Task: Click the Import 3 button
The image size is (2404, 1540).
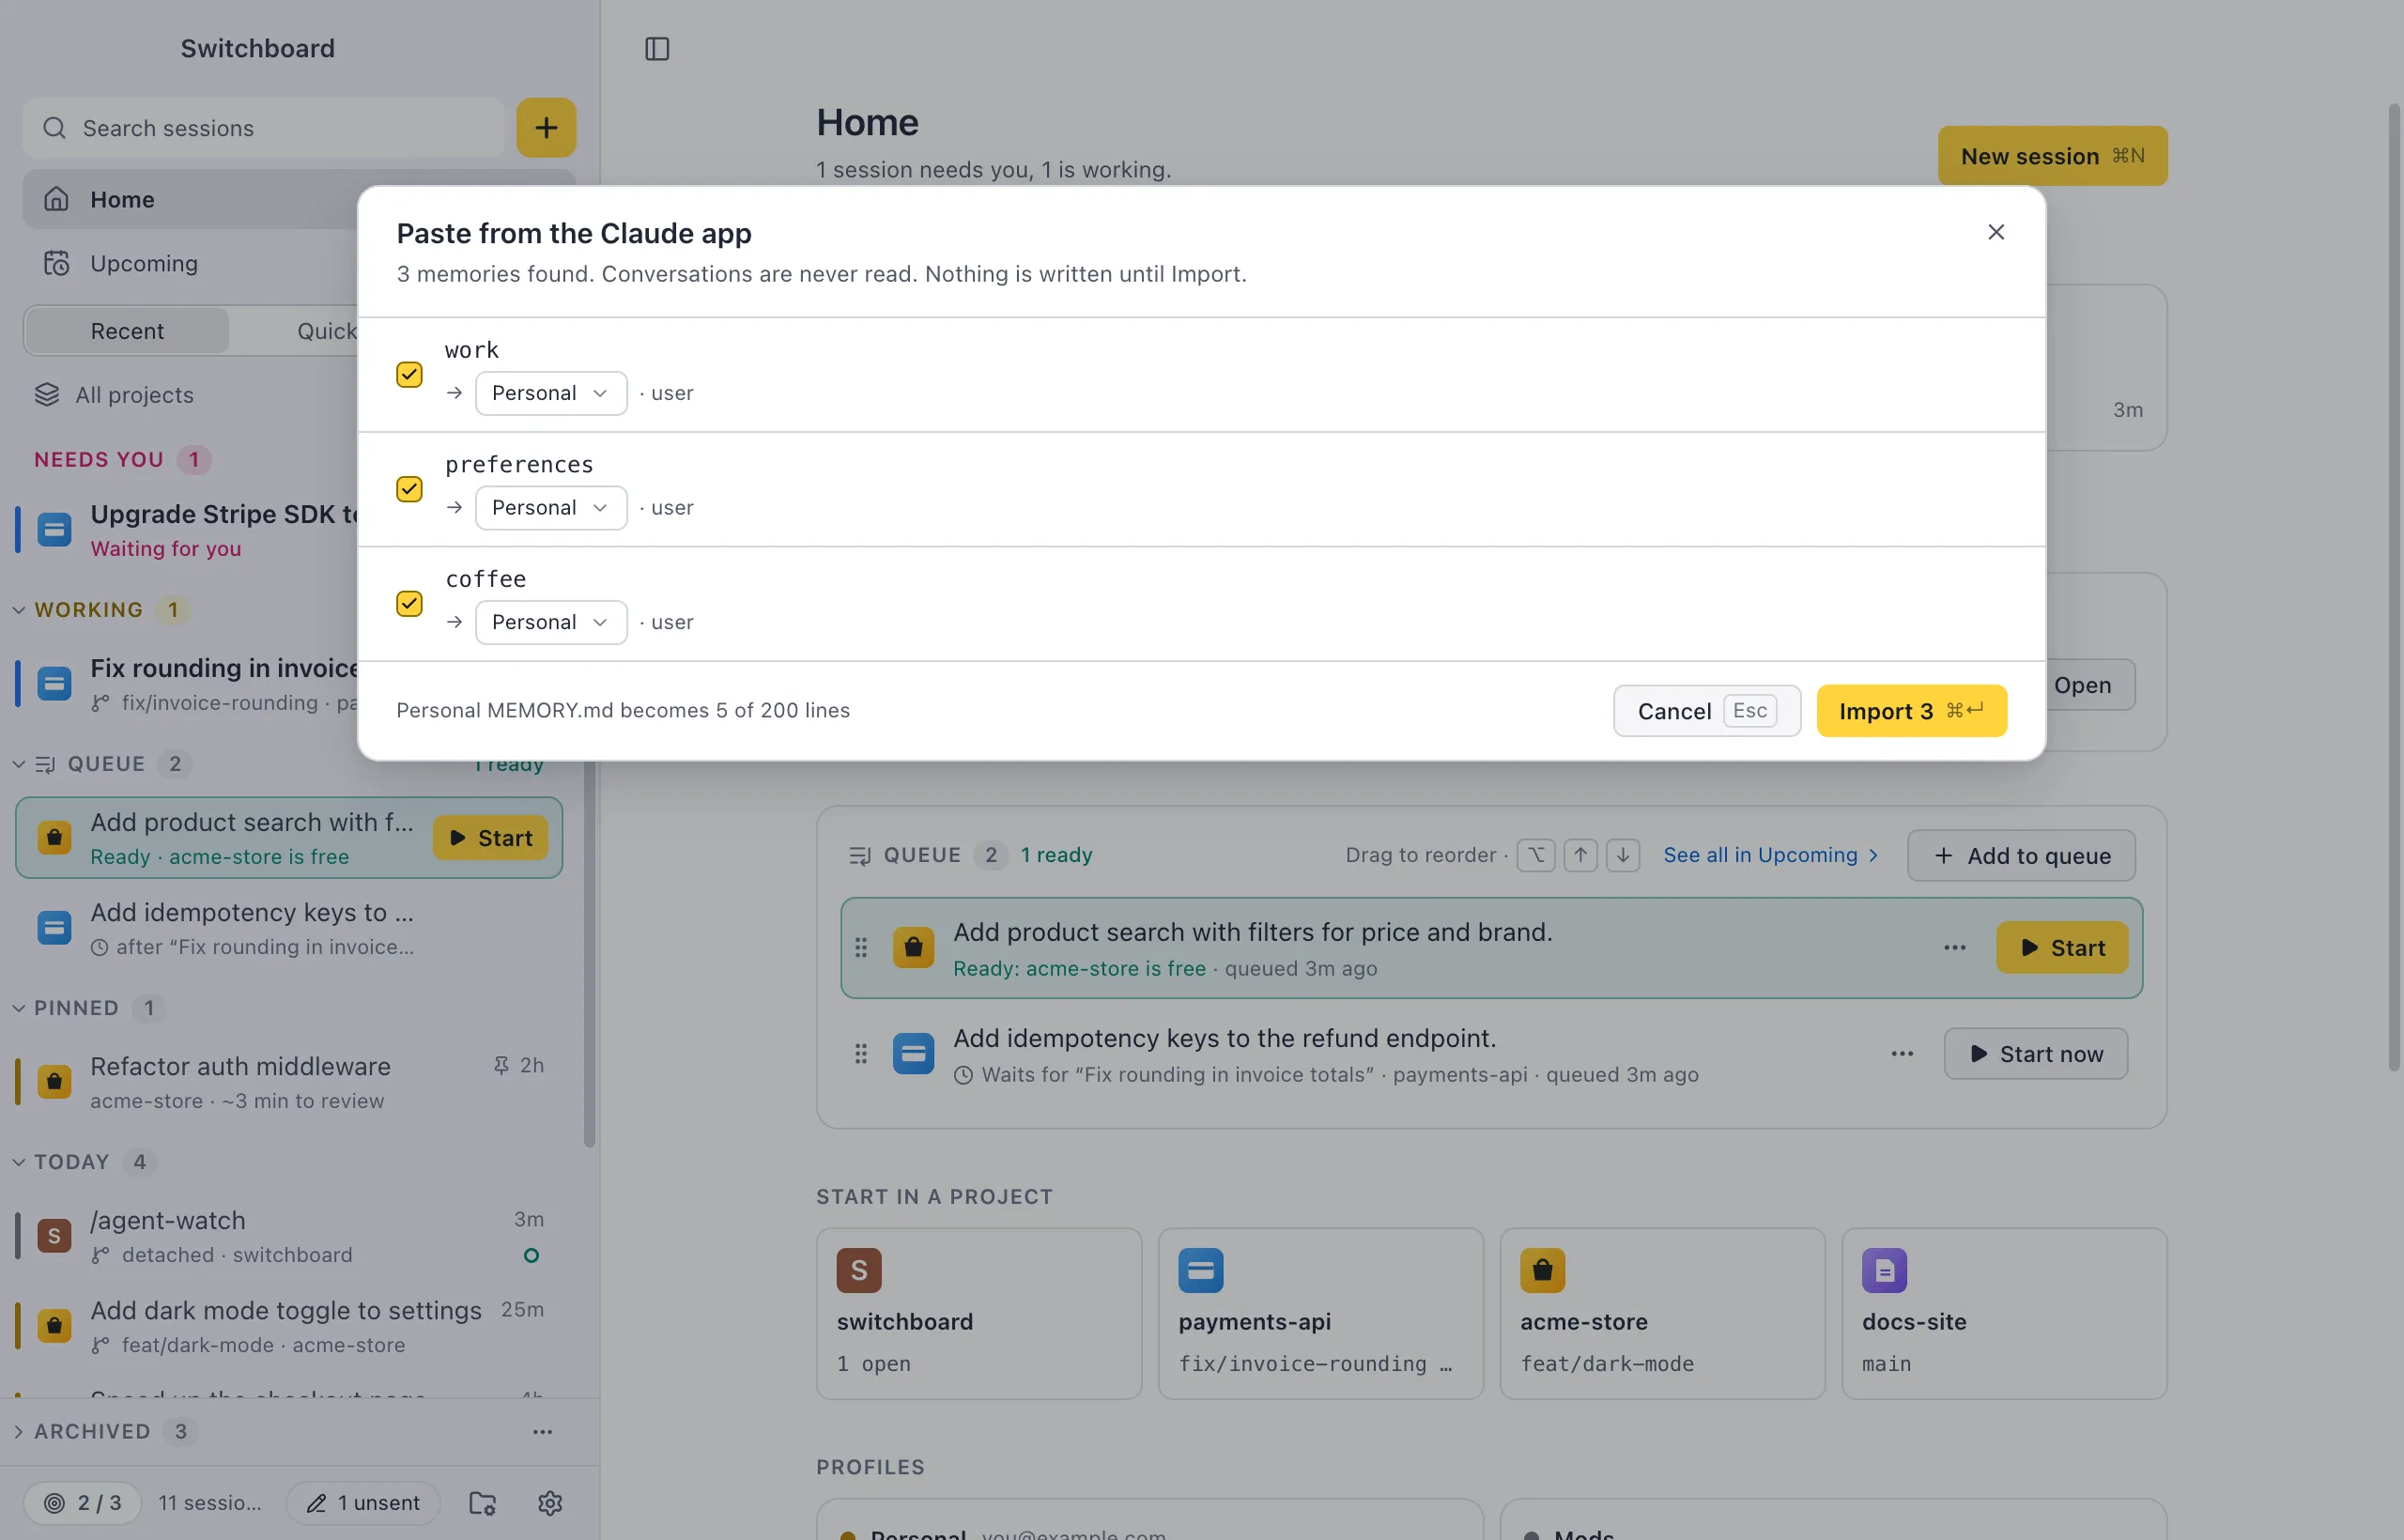Action: coord(1911,710)
